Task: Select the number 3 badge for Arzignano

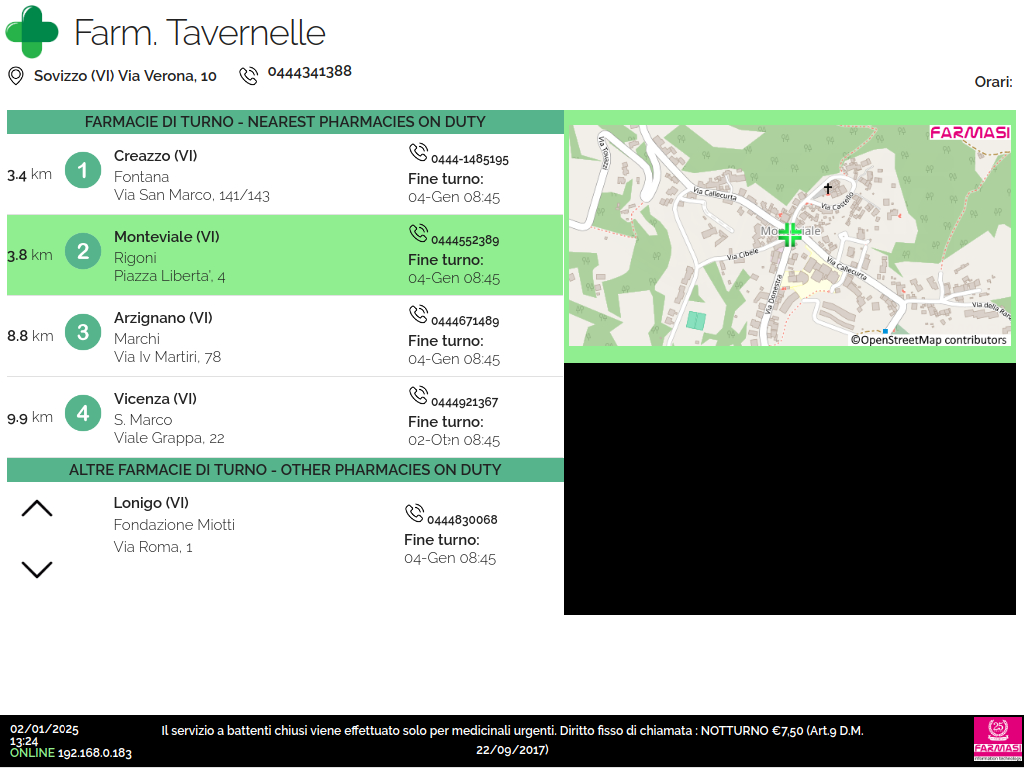Action: click(83, 332)
